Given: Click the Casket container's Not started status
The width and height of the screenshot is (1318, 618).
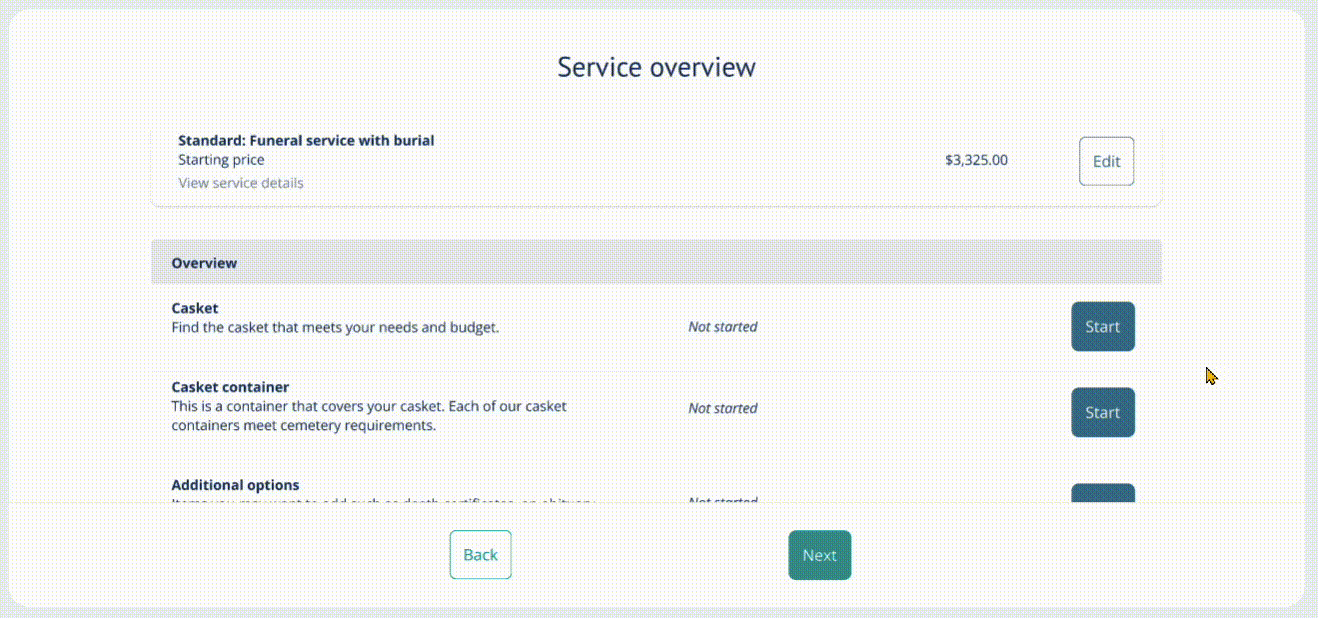Looking at the screenshot, I should click(722, 408).
